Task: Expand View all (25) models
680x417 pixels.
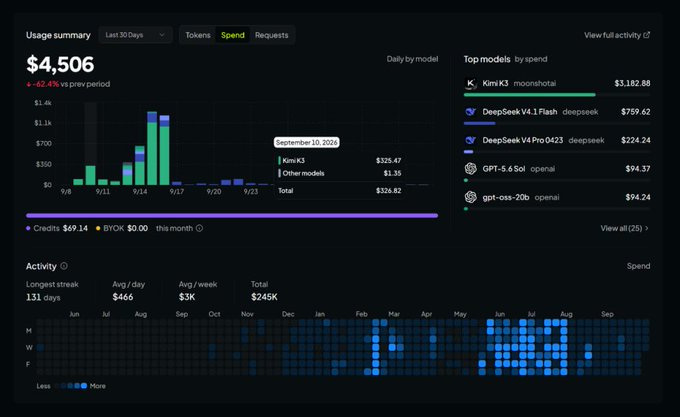Action: (624, 228)
